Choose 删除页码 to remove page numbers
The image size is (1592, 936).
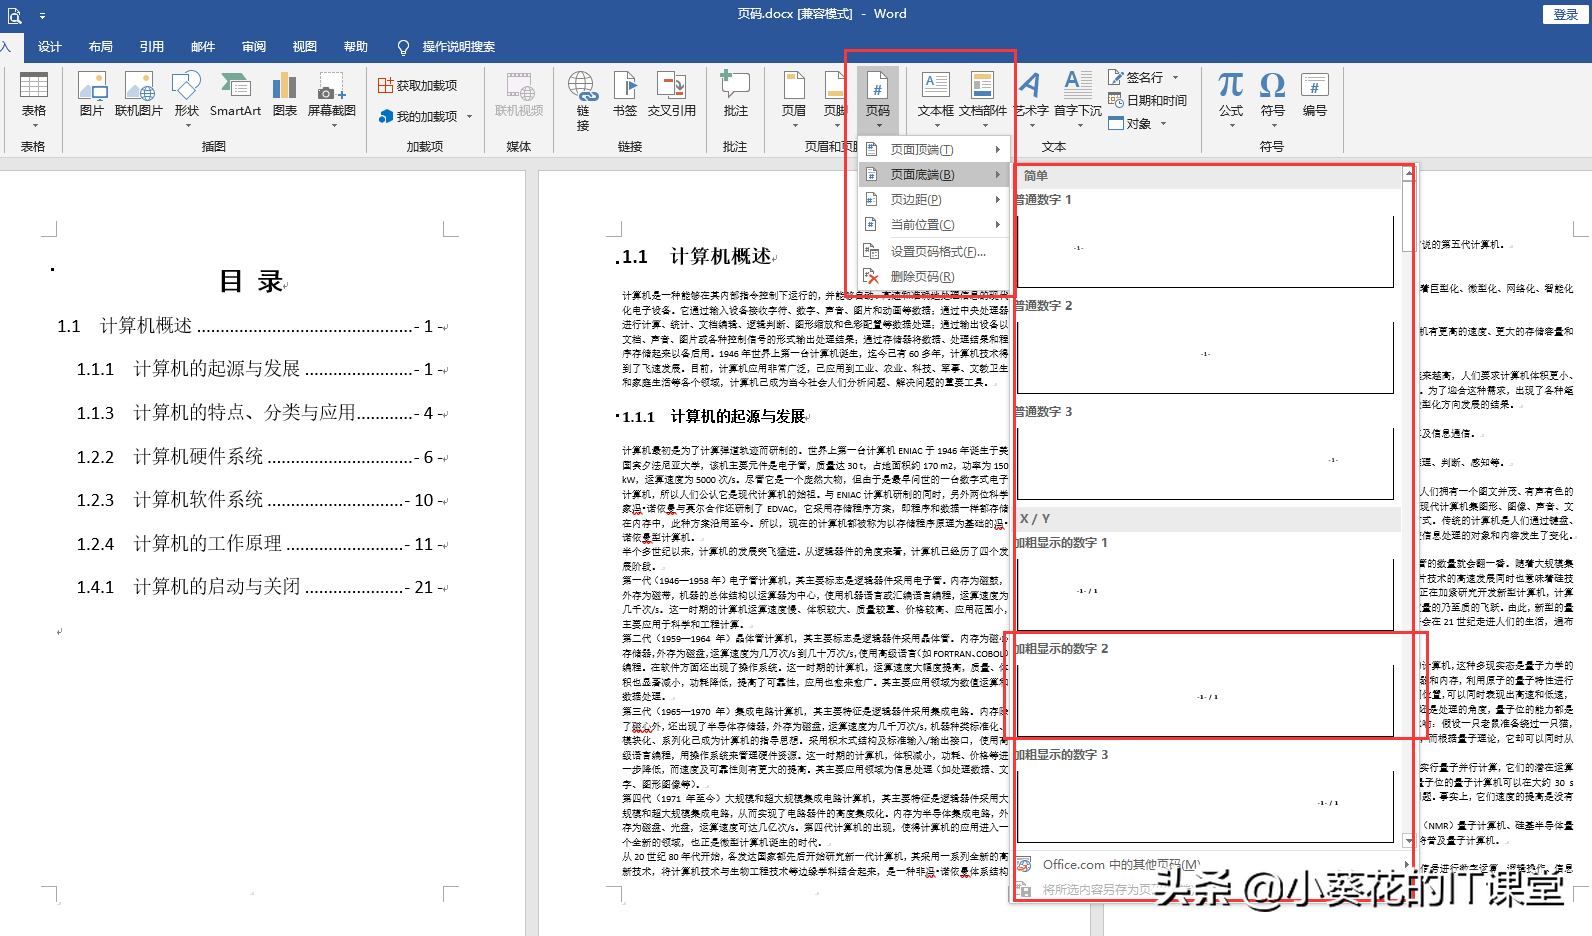(x=934, y=276)
